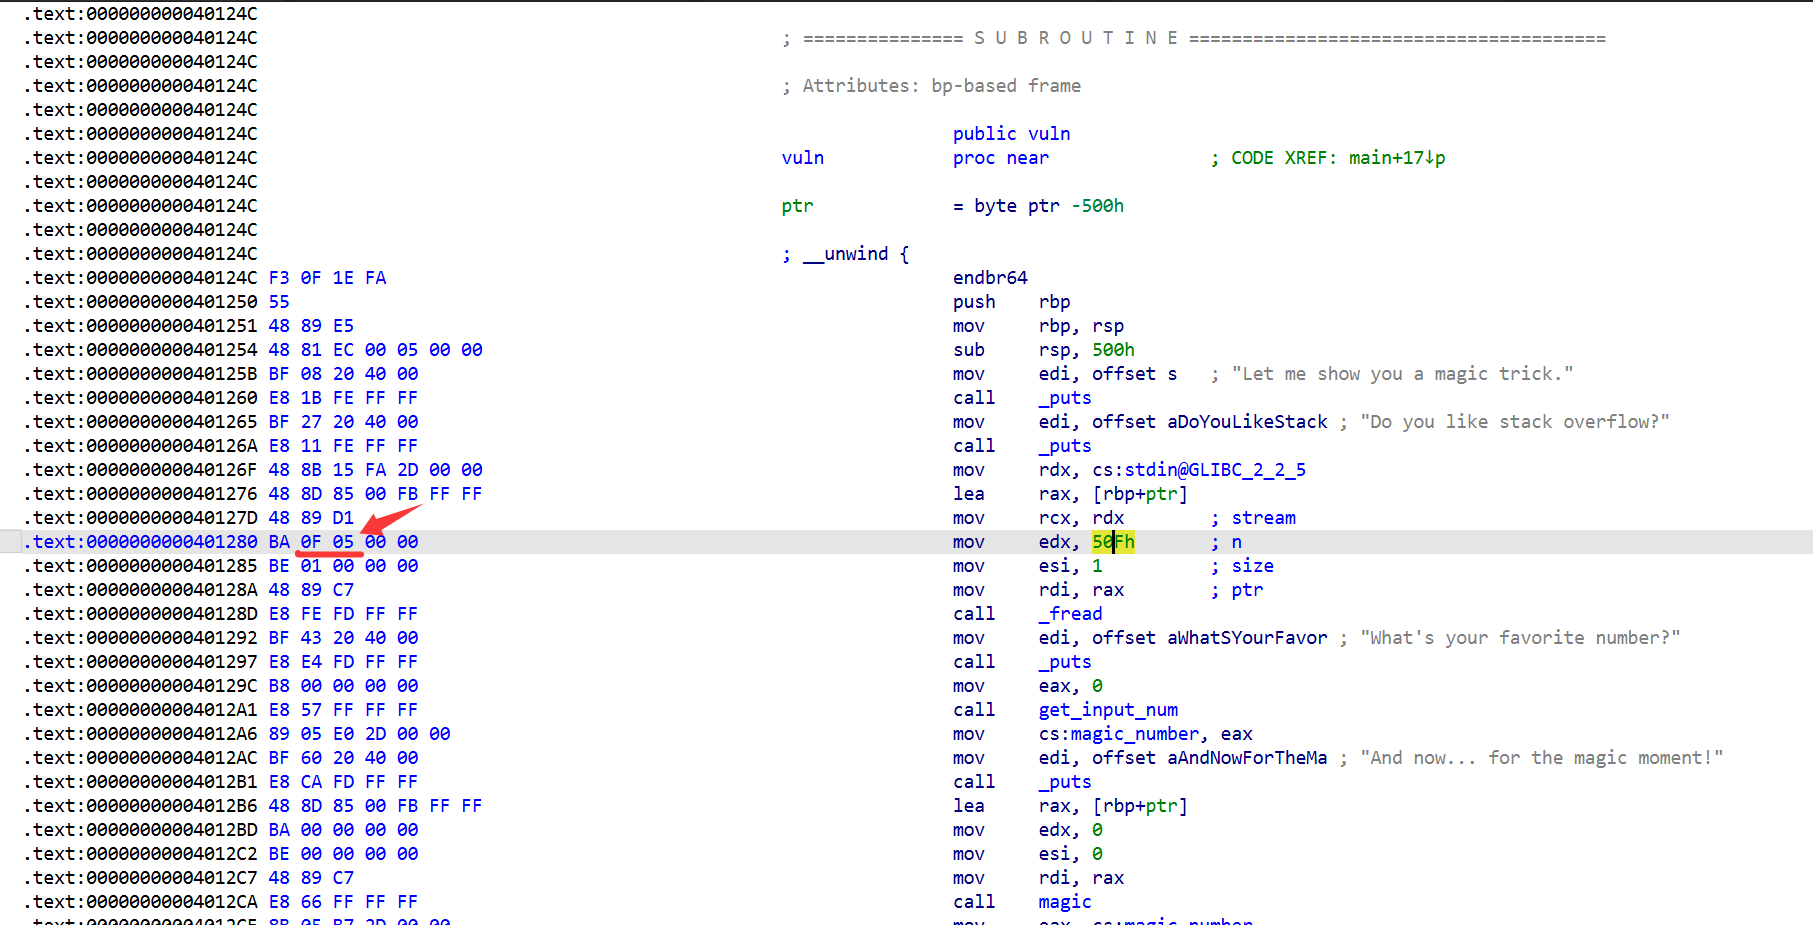This screenshot has height=925, width=1813.
Task: Select the _fread call target
Action: pyautogui.click(x=1070, y=614)
